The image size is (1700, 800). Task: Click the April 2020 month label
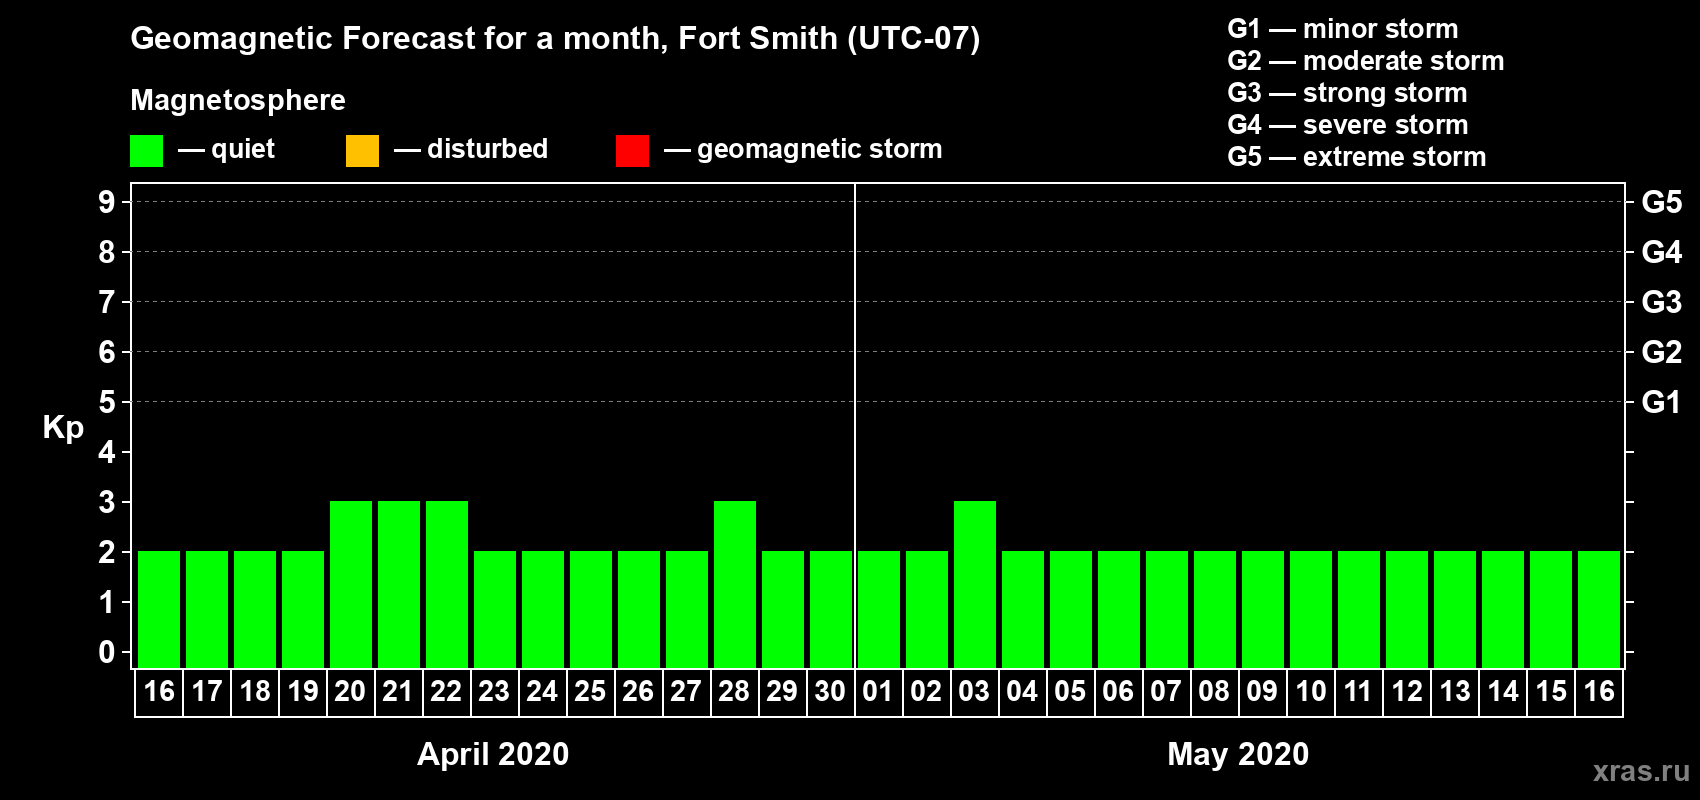[493, 754]
